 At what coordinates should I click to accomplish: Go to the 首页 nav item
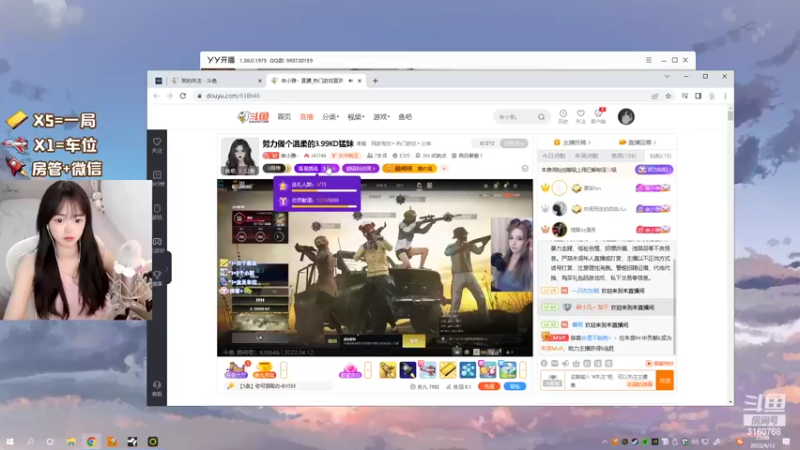click(284, 117)
